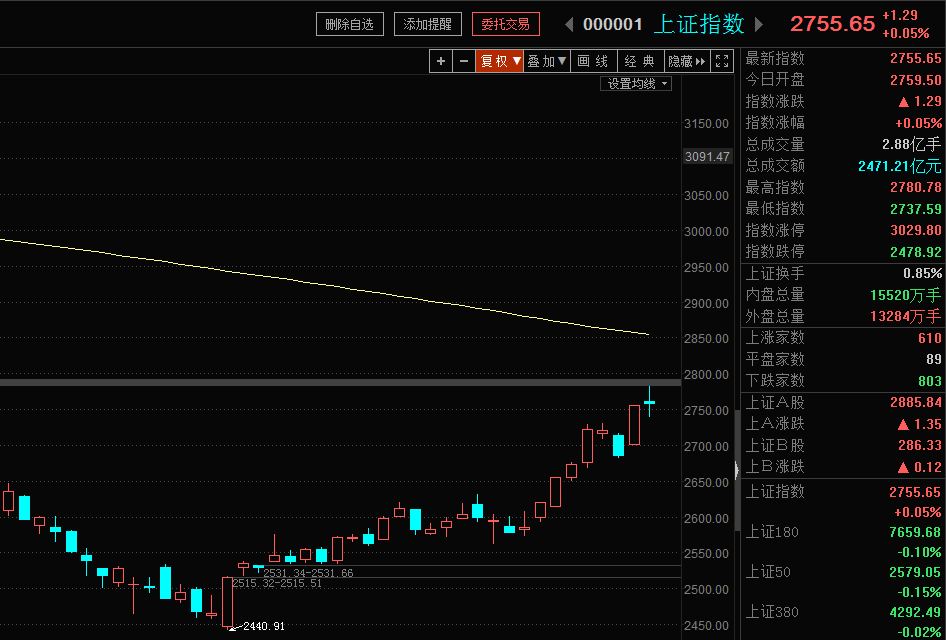Click 总成交量 value 2.88亿手
The height and width of the screenshot is (640, 946).
pyautogui.click(x=910, y=144)
